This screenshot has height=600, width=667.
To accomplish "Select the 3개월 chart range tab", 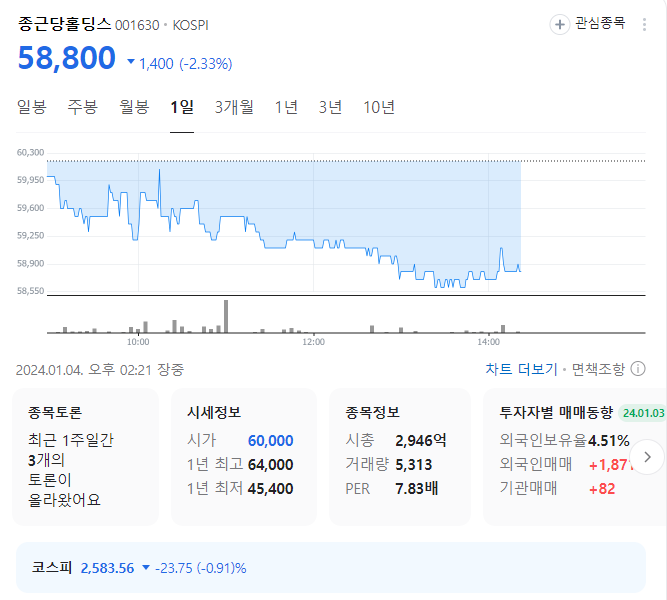I will (x=234, y=107).
